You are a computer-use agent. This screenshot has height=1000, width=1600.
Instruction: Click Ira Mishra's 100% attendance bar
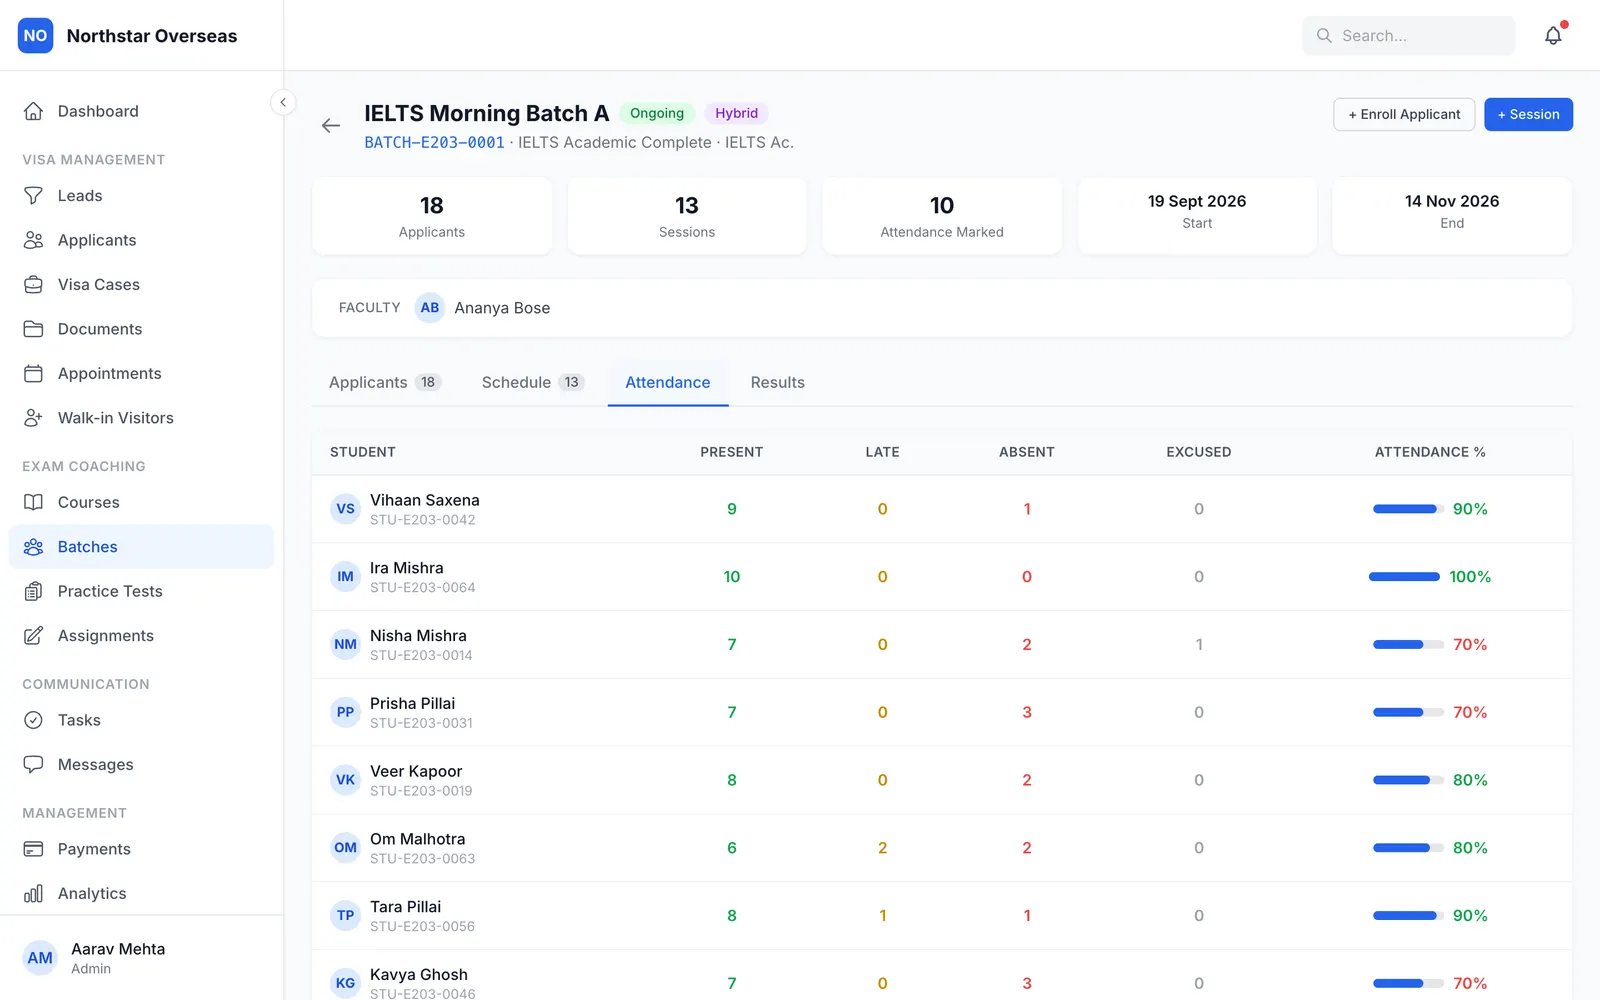click(x=1404, y=577)
